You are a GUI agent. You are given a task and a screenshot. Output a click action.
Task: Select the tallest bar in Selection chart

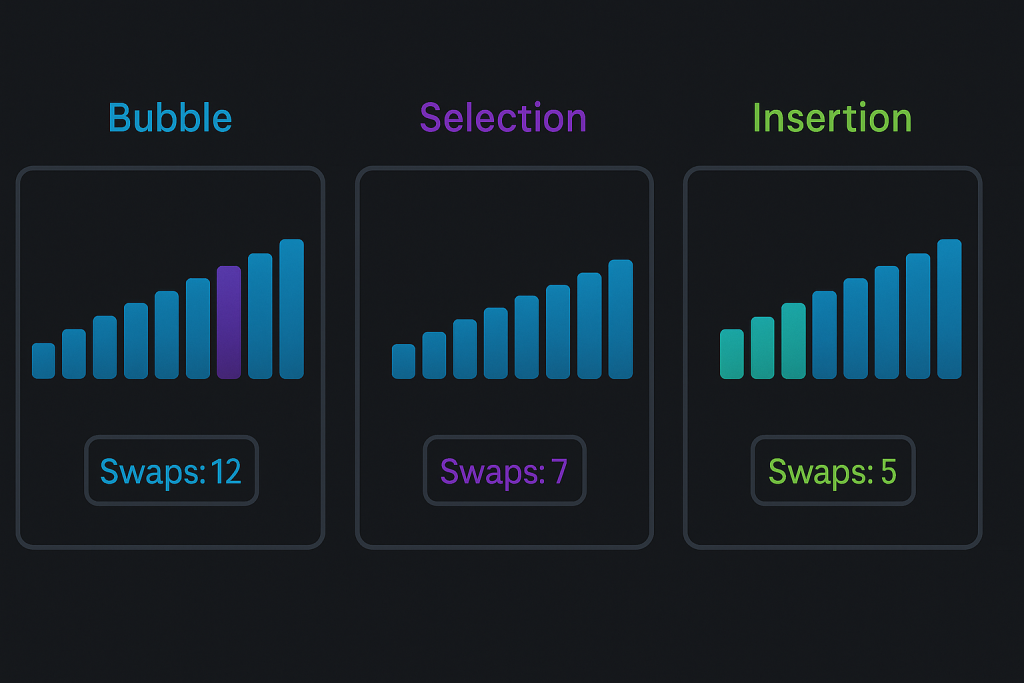coord(620,319)
